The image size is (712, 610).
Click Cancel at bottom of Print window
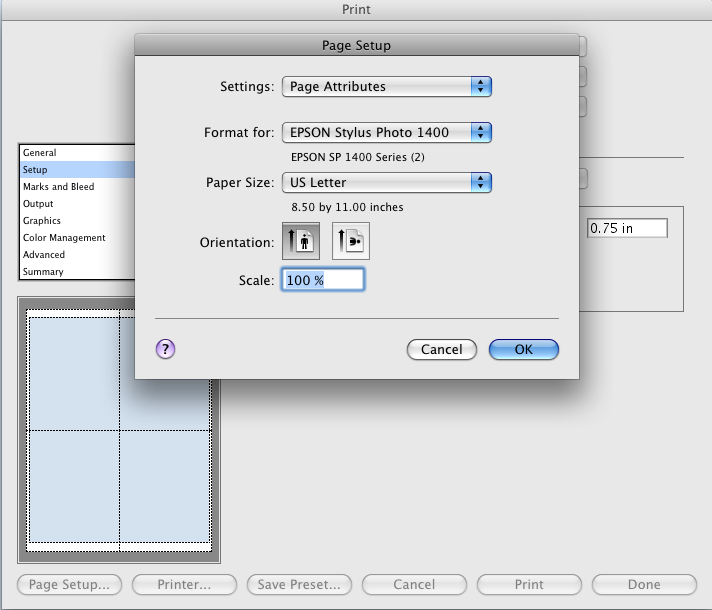pyautogui.click(x=414, y=584)
